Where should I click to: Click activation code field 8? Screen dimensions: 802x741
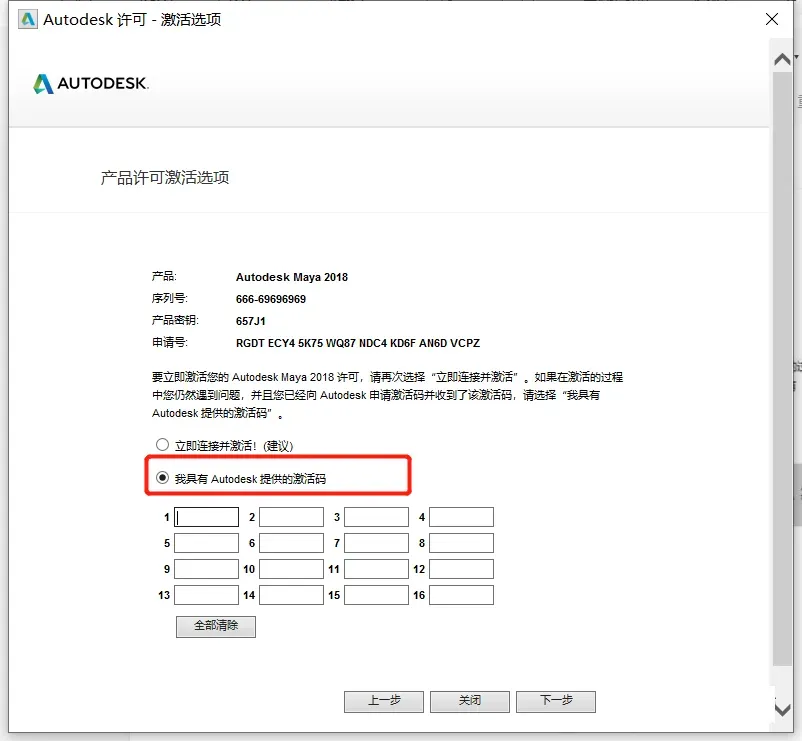tap(461, 543)
